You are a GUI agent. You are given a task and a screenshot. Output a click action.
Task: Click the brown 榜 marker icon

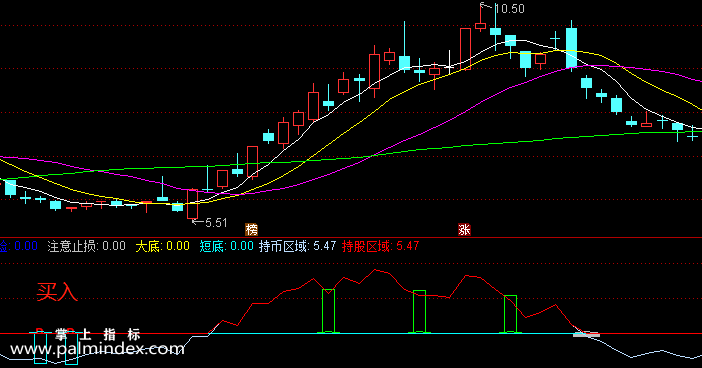[x=252, y=230]
